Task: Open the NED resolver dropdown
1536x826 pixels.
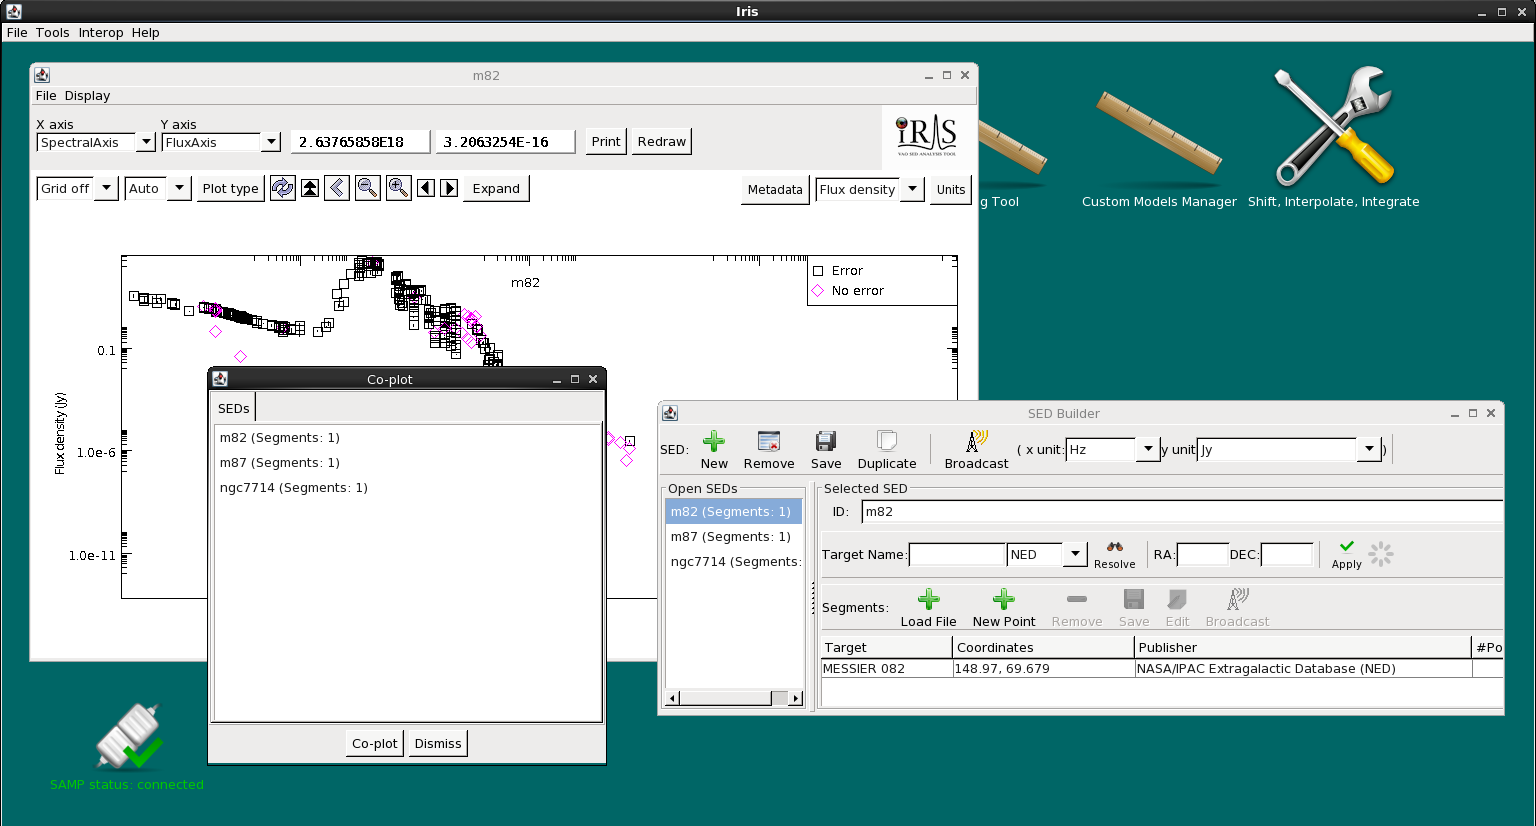Action: point(1075,554)
